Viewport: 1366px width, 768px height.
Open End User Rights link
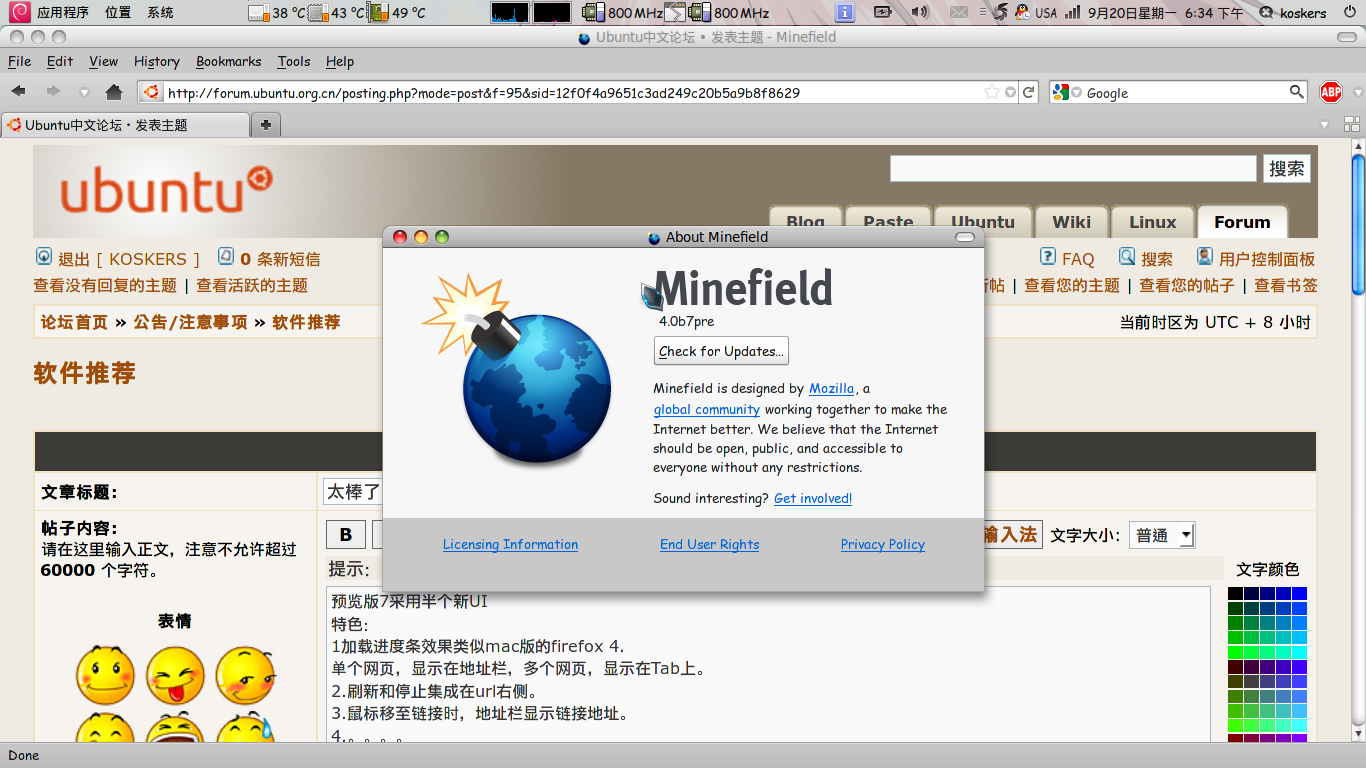(710, 544)
